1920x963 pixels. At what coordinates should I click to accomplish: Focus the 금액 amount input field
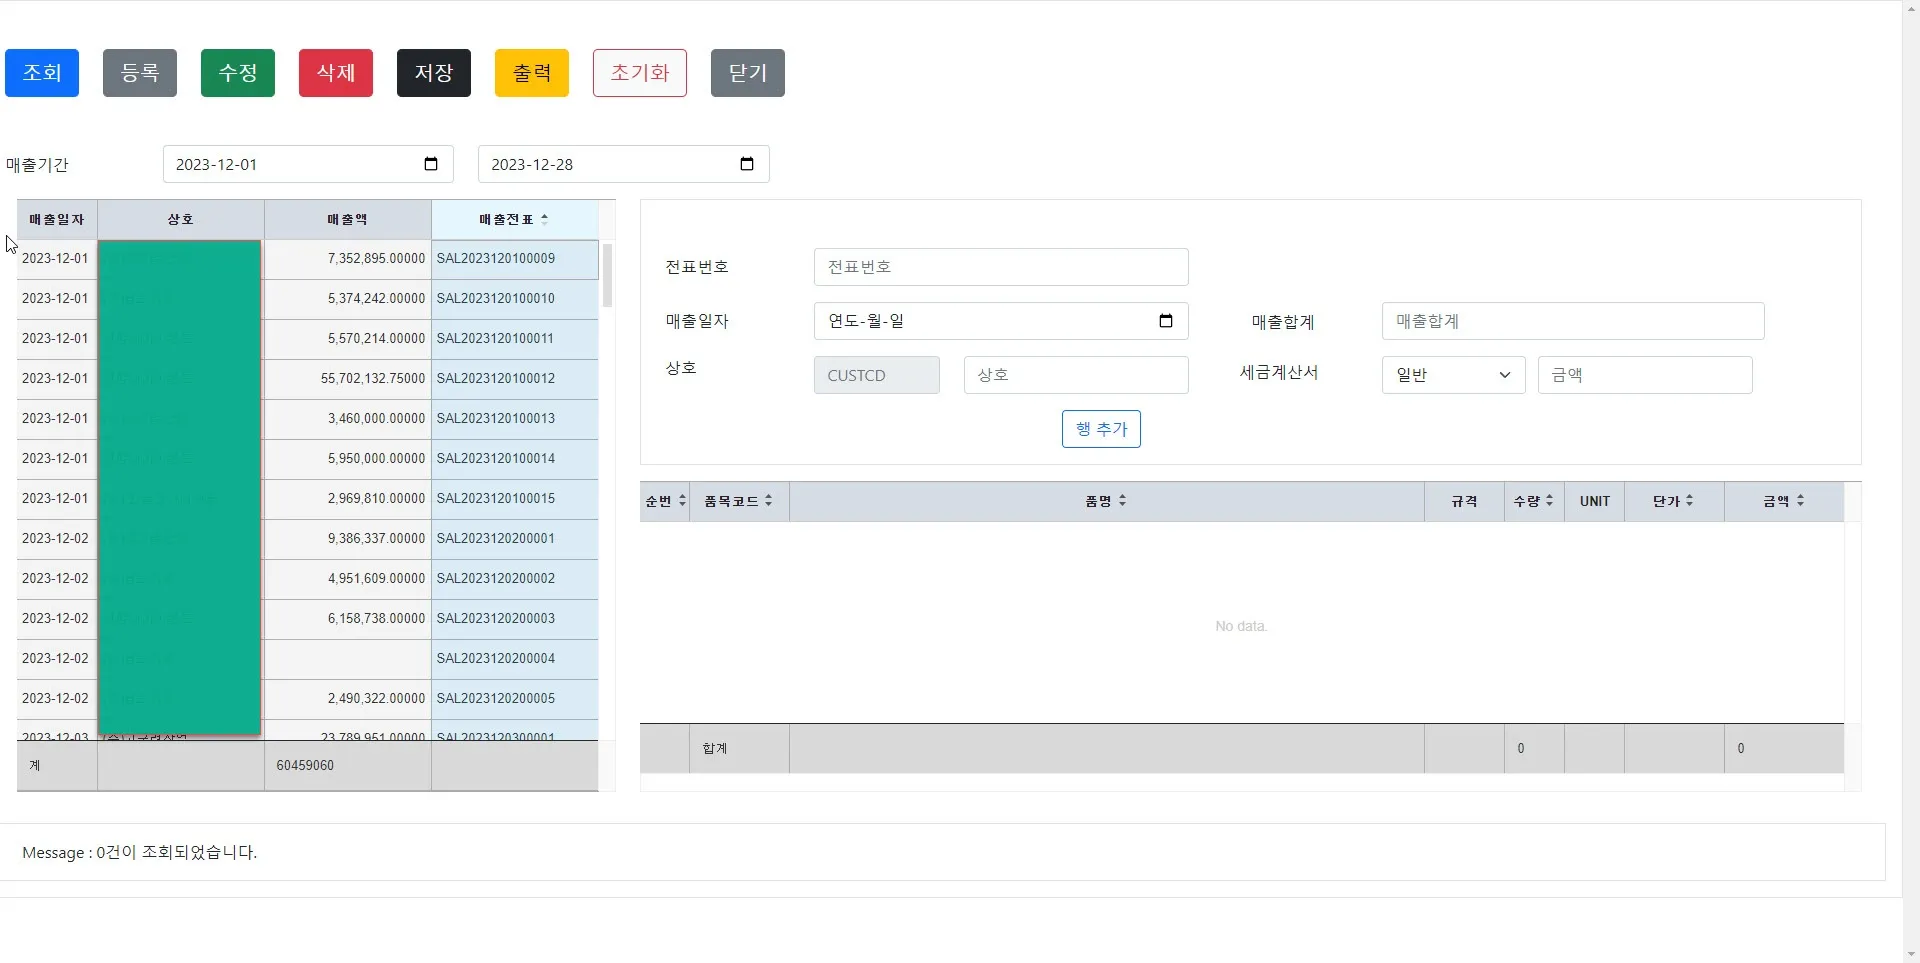(x=1645, y=375)
